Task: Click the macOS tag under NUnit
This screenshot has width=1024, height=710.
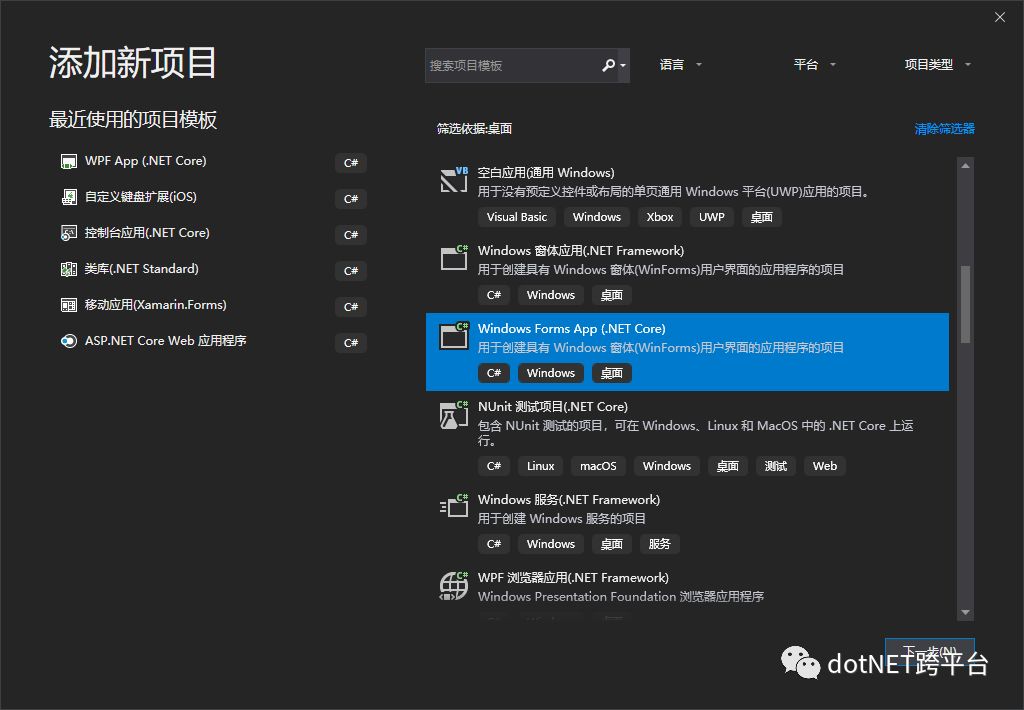Action: pos(598,466)
